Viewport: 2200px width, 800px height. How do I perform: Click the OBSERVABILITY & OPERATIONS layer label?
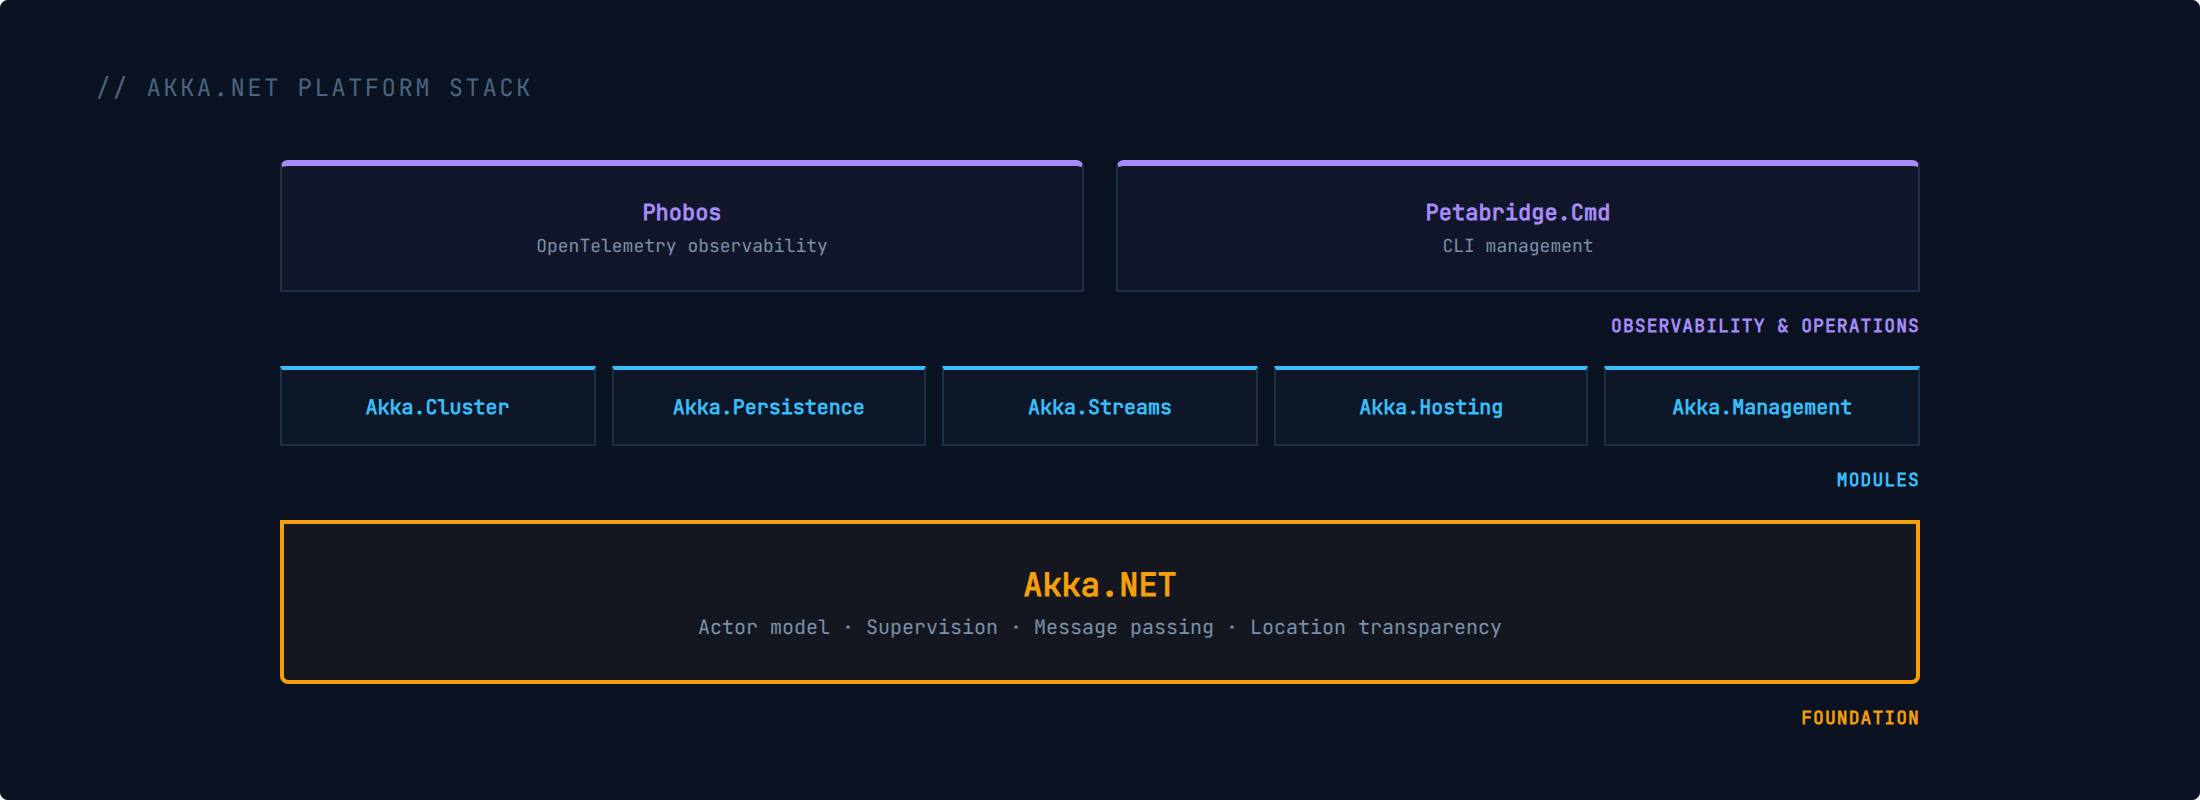1764,326
